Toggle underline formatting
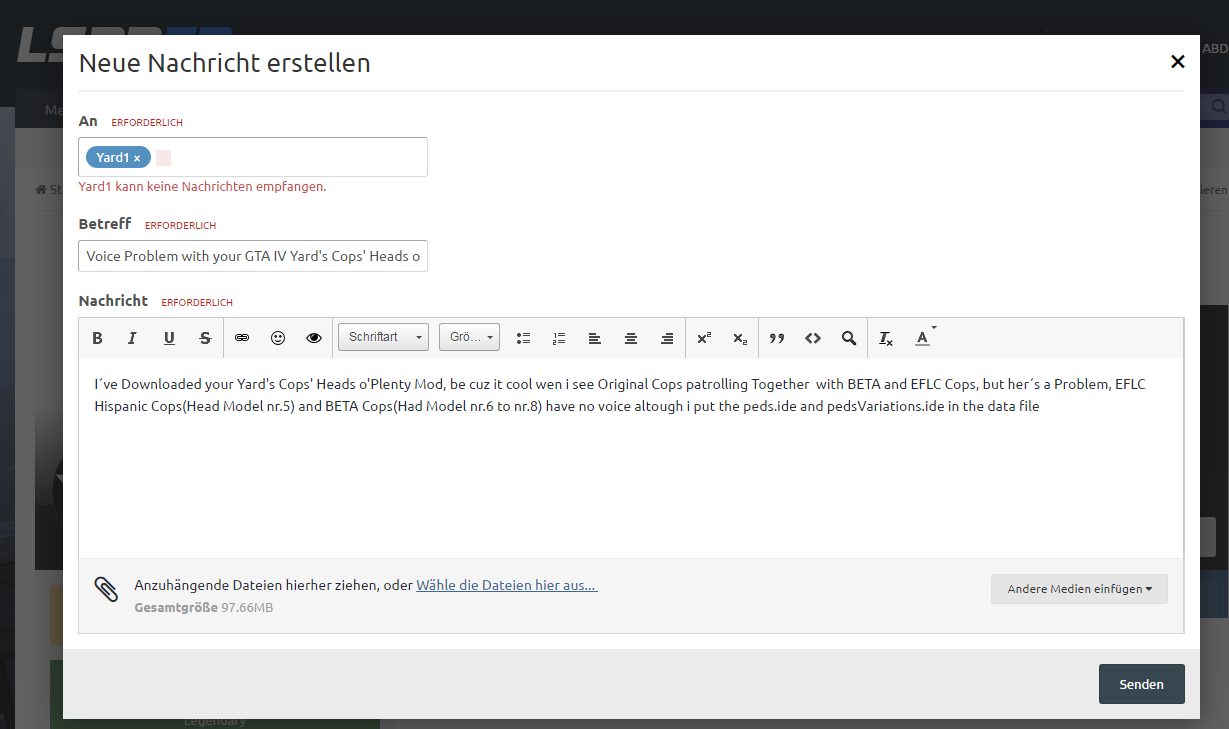The width and height of the screenshot is (1229, 729). 169,338
